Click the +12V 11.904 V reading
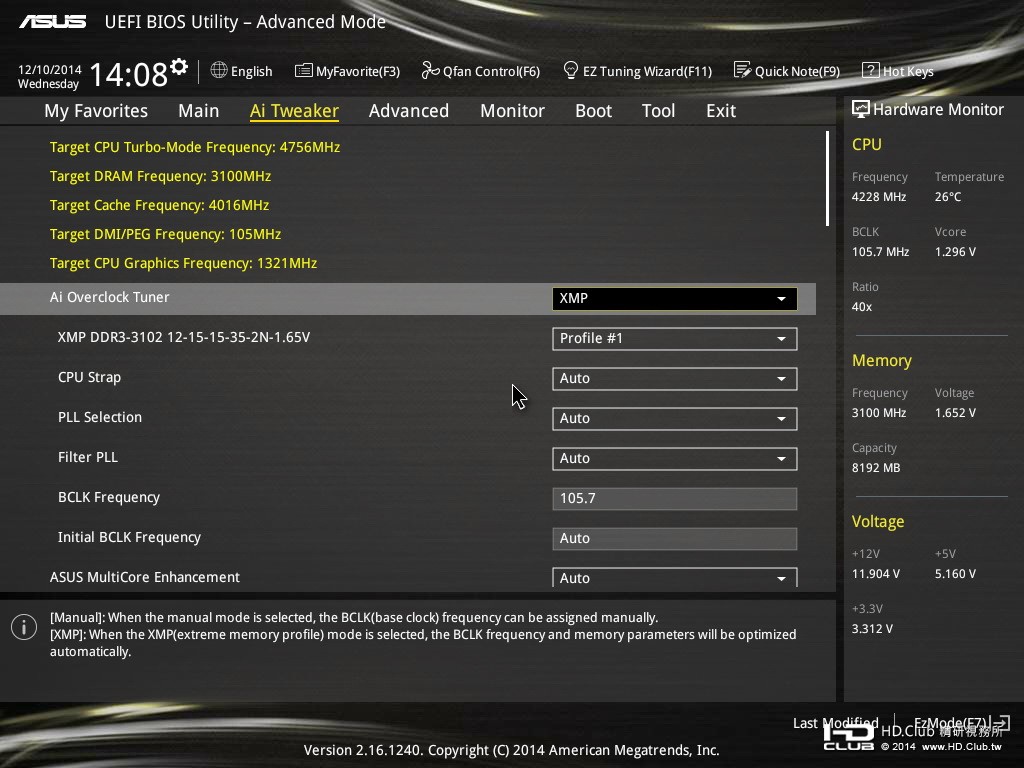This screenshot has height=768, width=1024. pyautogui.click(x=876, y=573)
